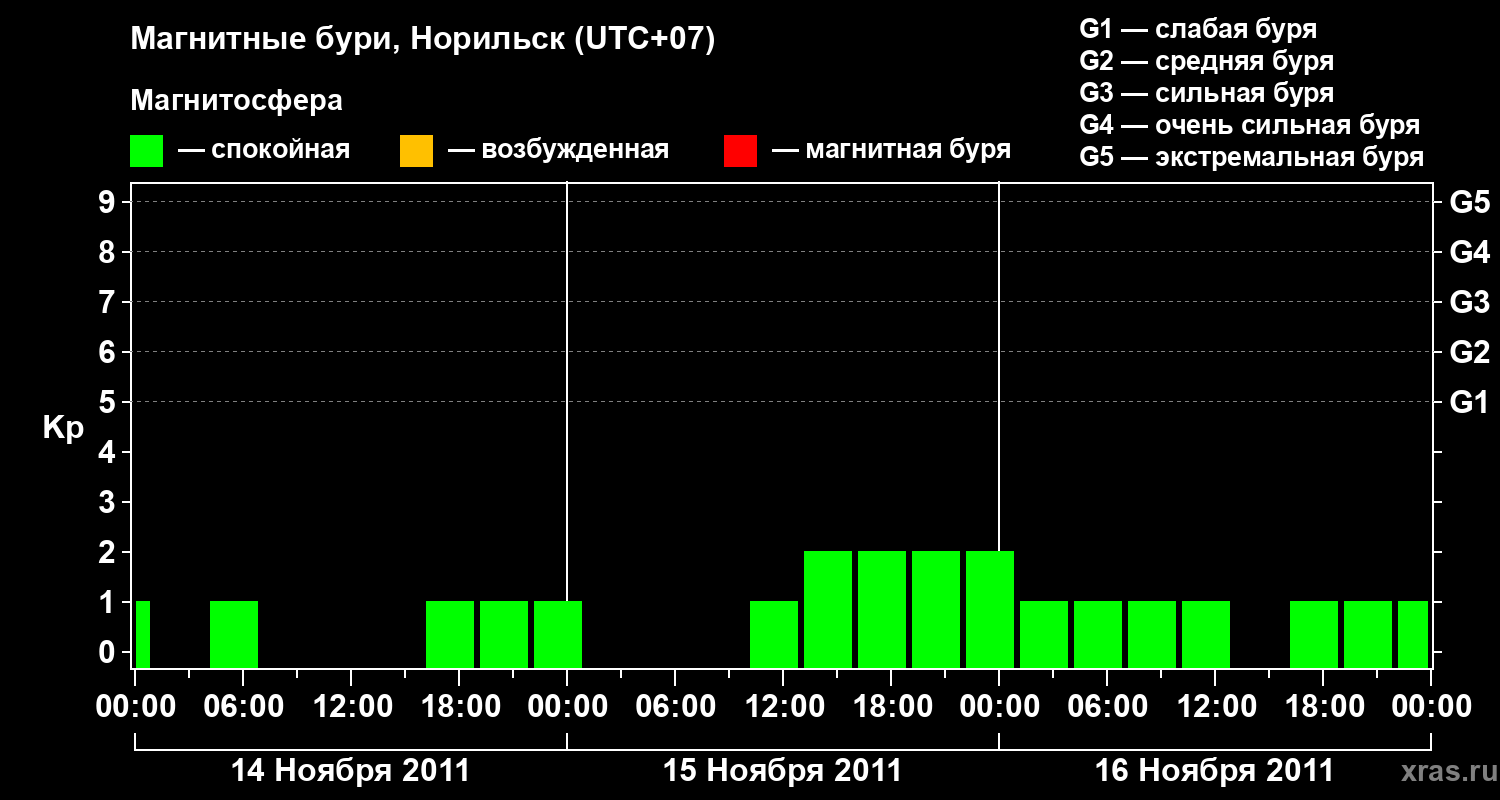This screenshot has height=800, width=1500.
Task: Click the '06:00' time label for 14 Ноября
Action: point(243,707)
